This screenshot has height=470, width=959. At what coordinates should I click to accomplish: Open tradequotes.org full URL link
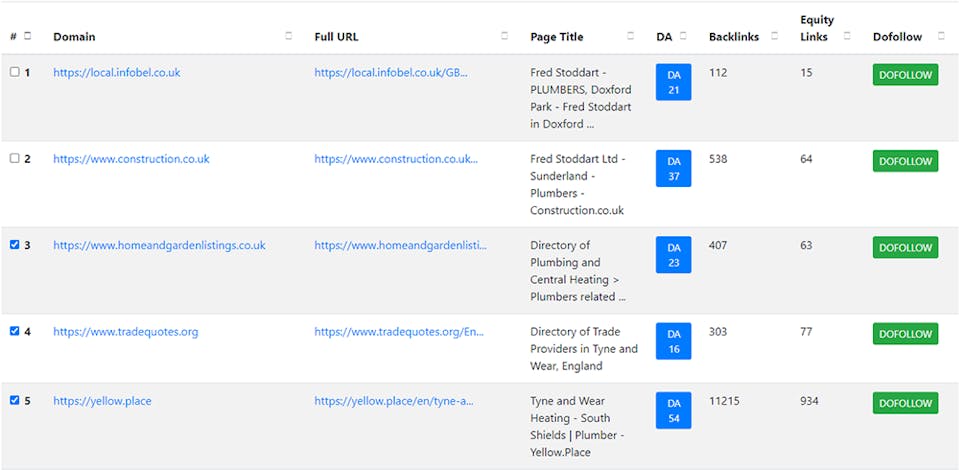pos(398,332)
